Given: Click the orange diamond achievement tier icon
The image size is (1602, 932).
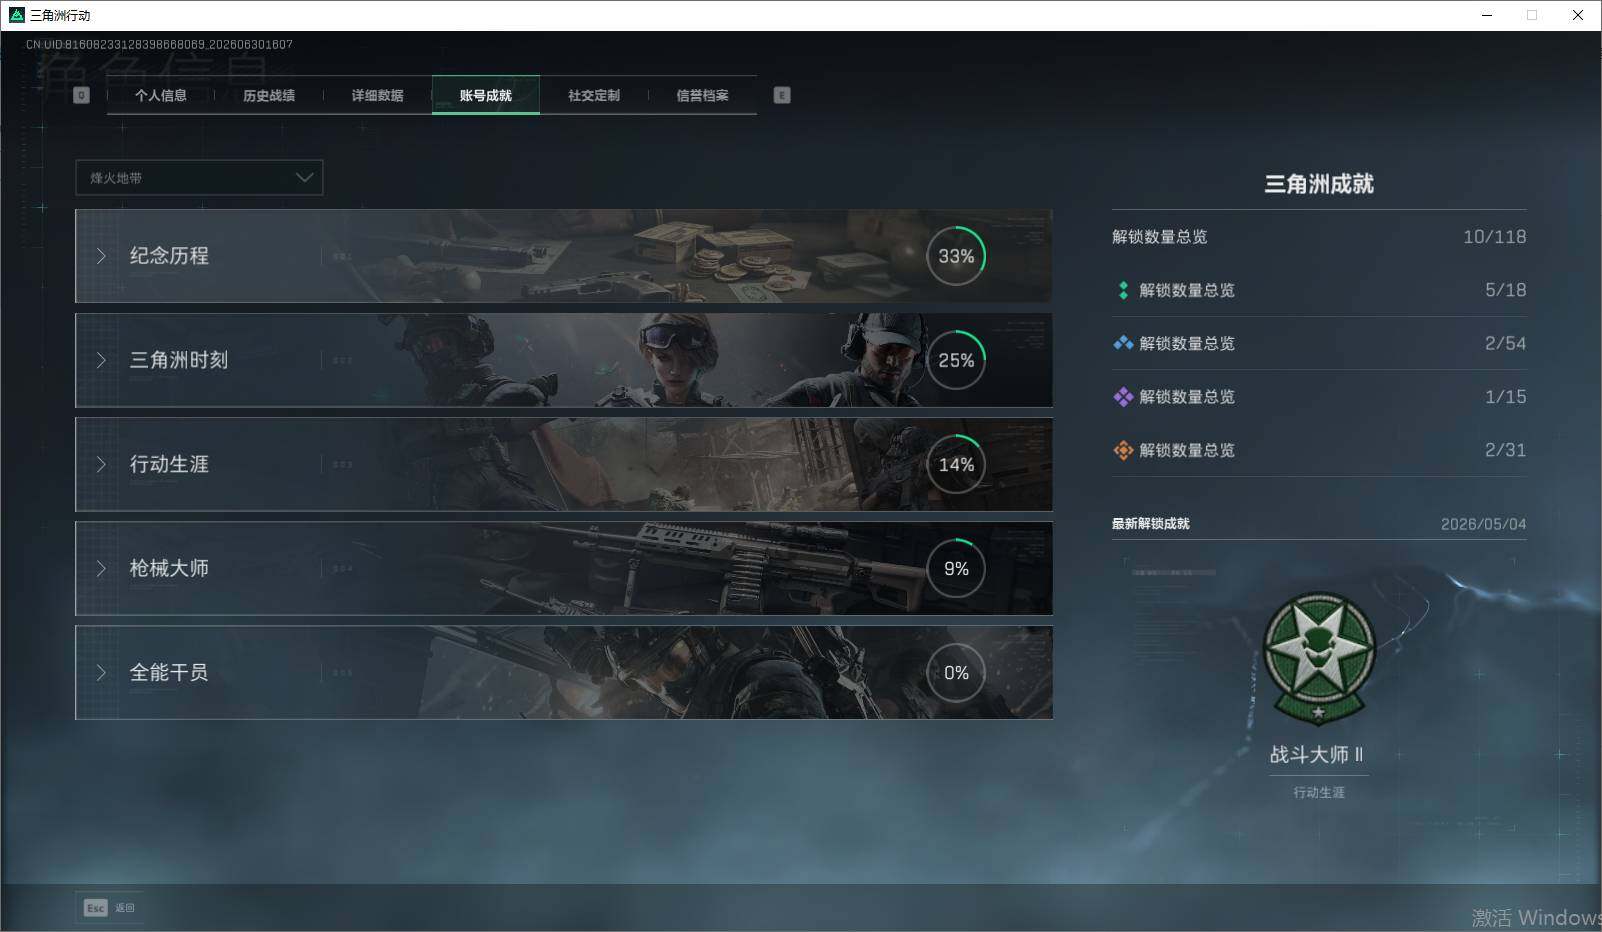Looking at the screenshot, I should click(x=1123, y=450).
